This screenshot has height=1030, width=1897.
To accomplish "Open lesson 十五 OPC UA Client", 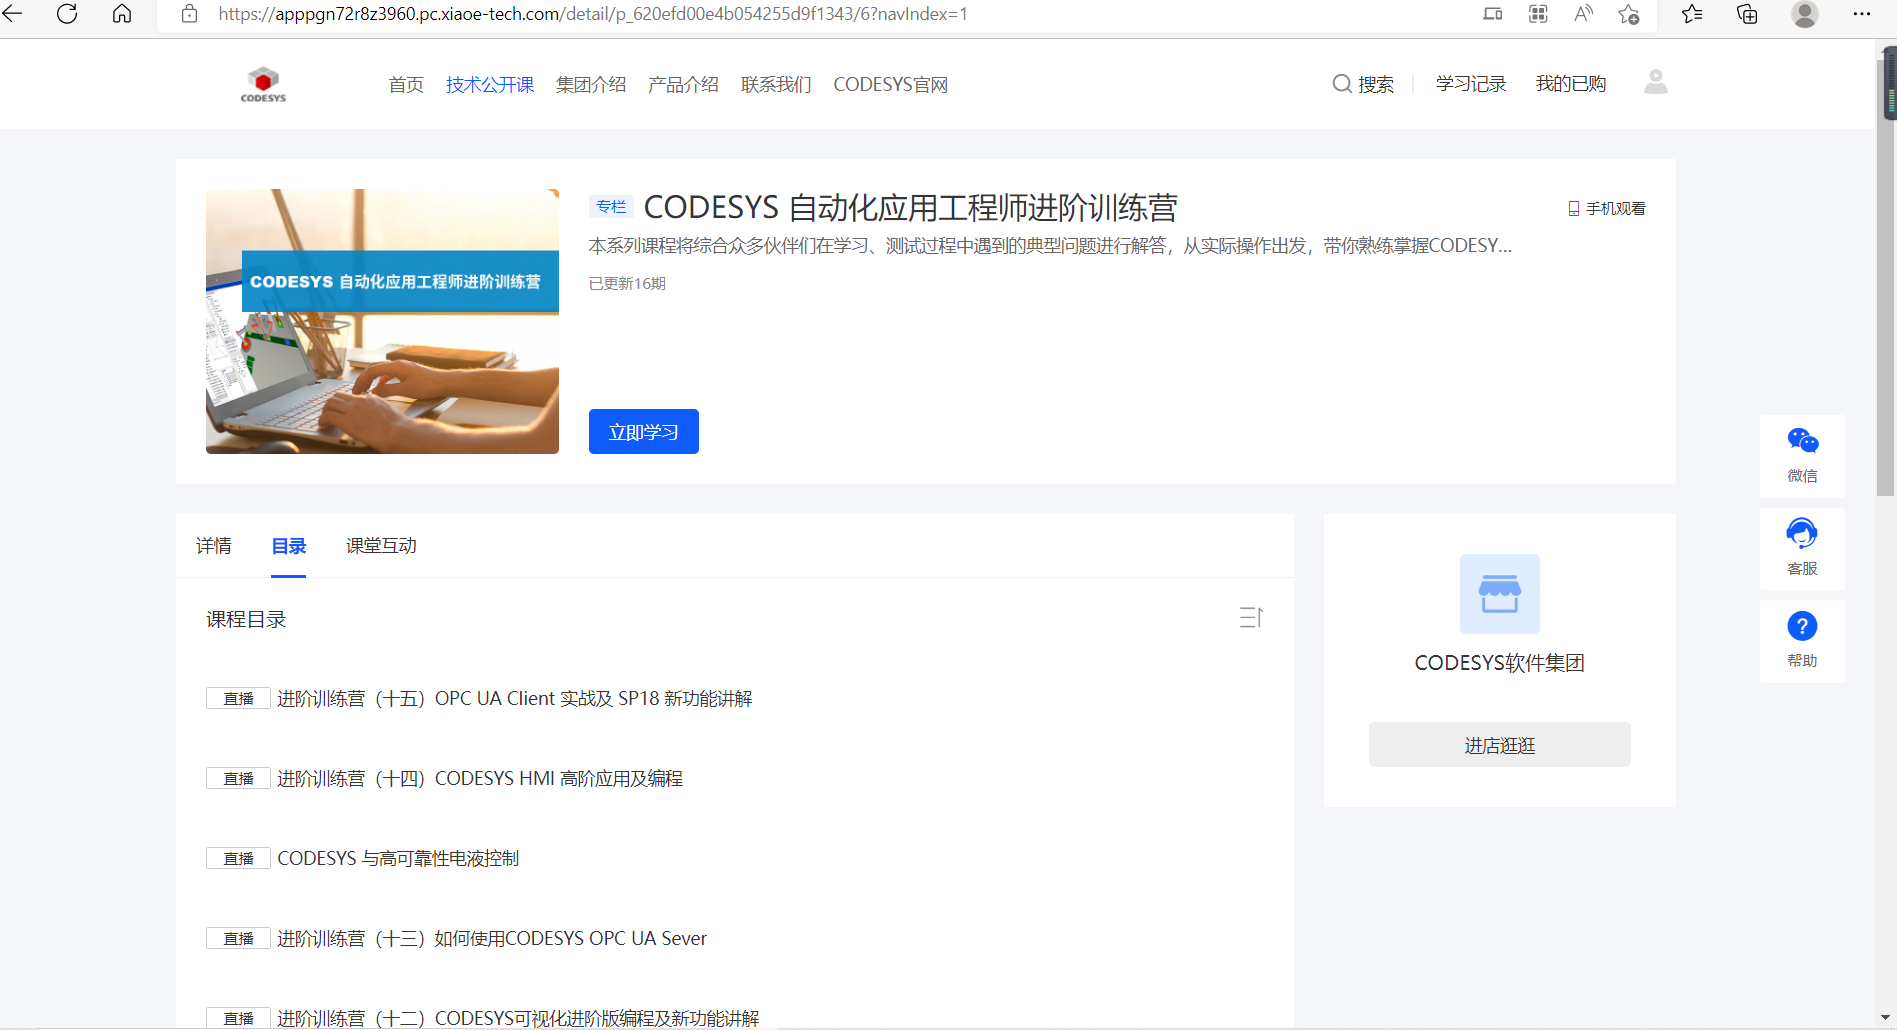I will 514,699.
